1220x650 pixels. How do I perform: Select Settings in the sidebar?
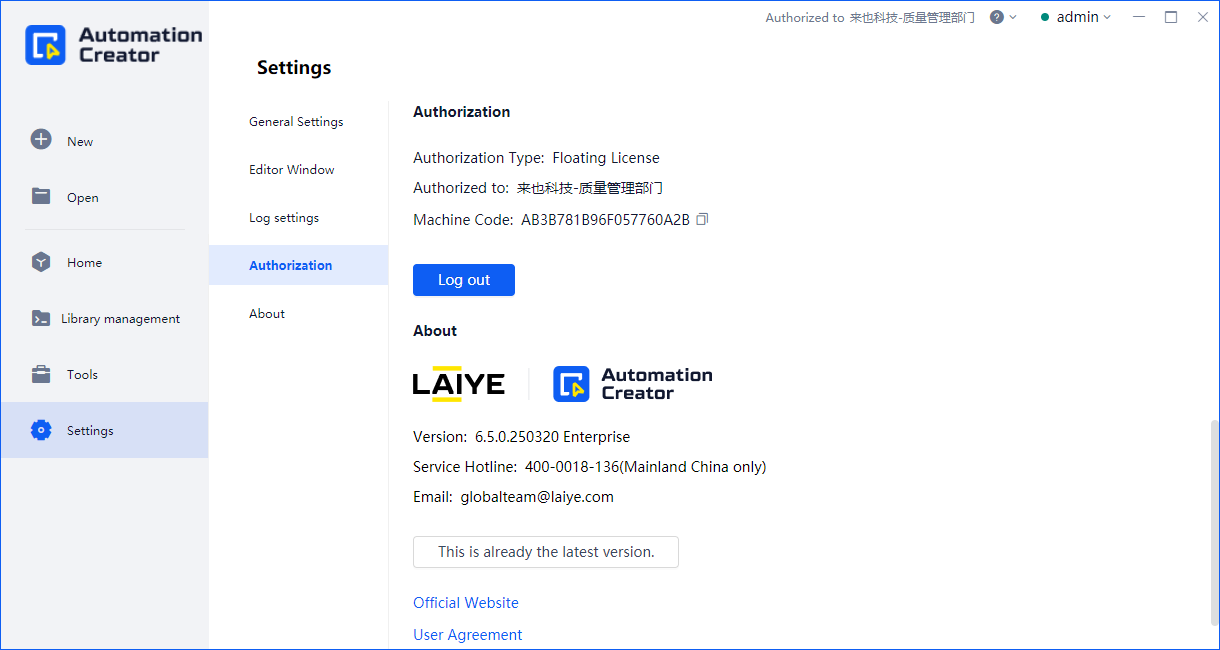(104, 430)
